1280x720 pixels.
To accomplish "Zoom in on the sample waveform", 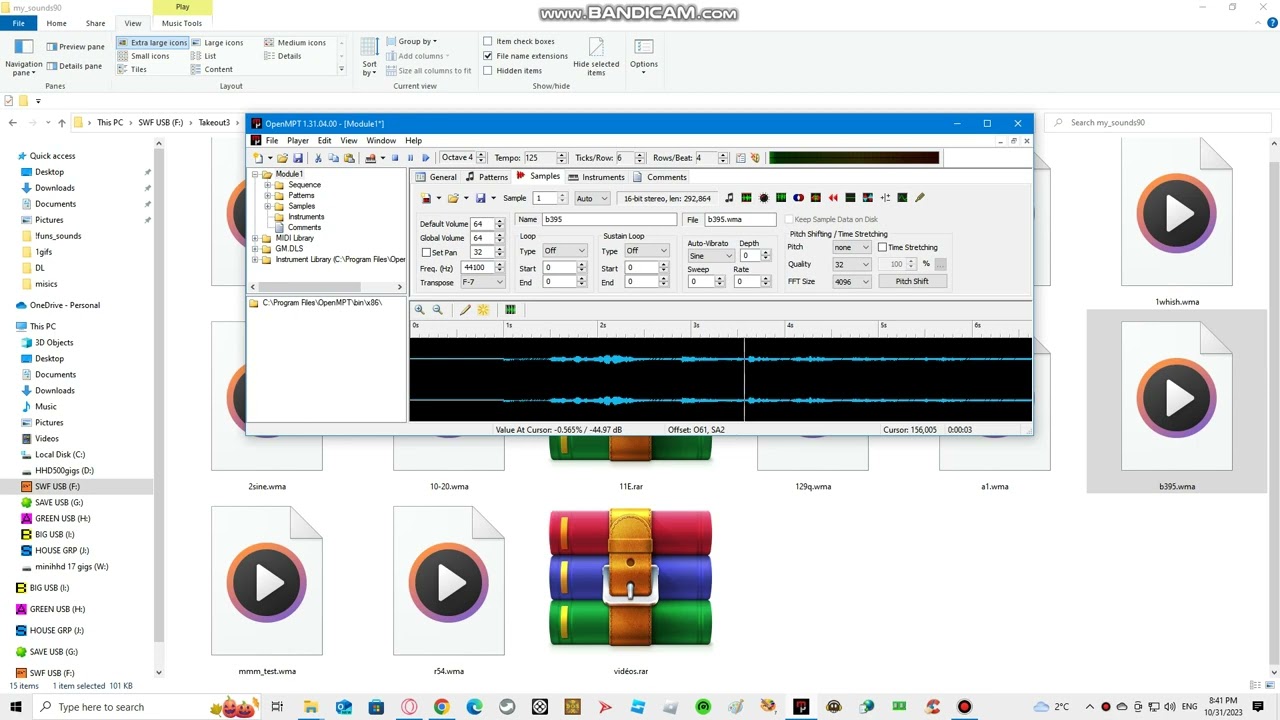I will point(420,310).
